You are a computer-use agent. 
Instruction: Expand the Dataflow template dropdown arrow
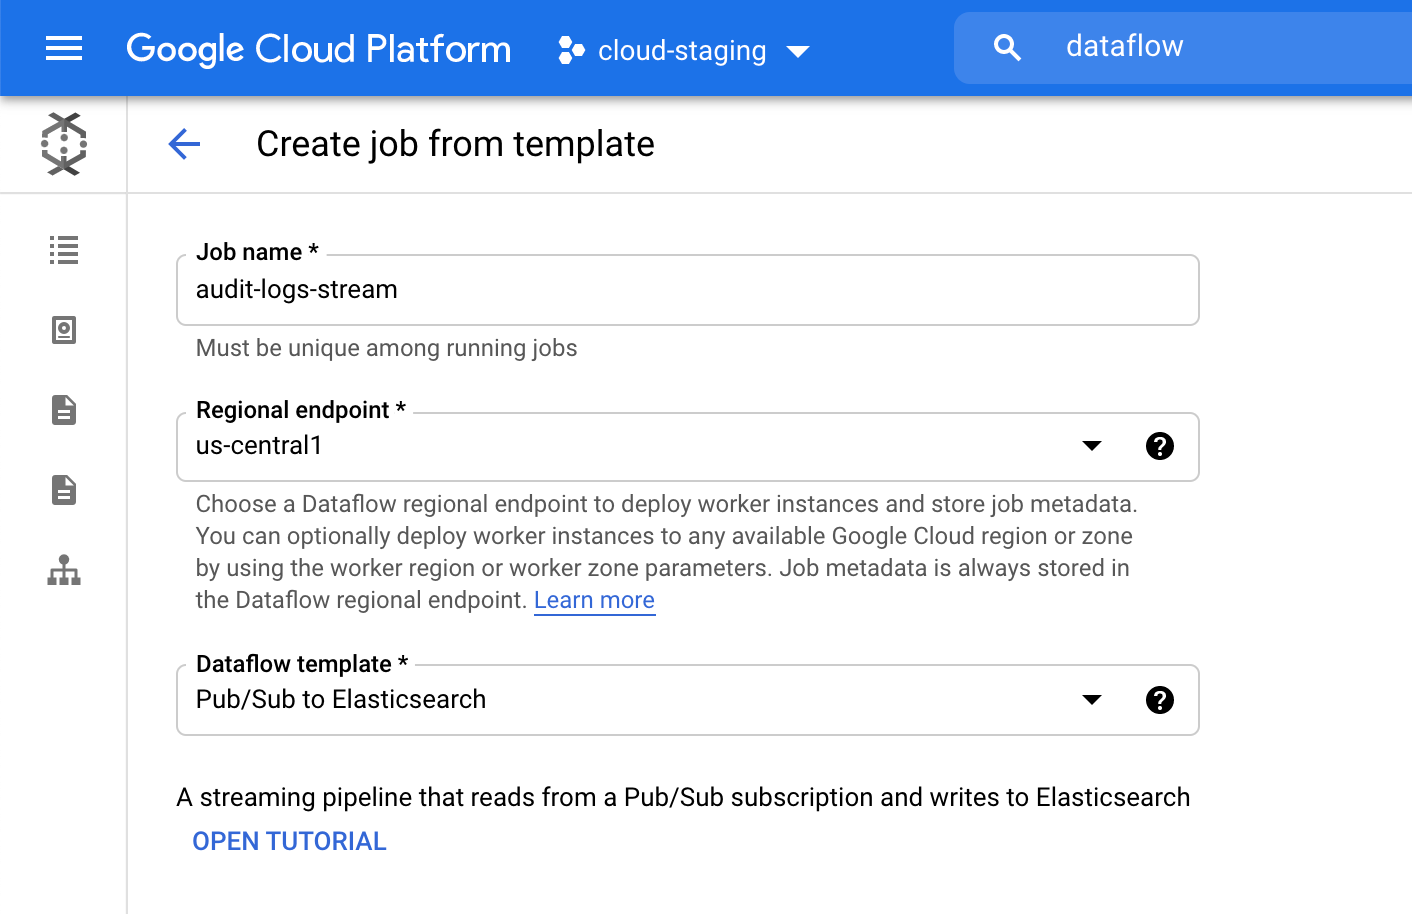pyautogui.click(x=1092, y=700)
